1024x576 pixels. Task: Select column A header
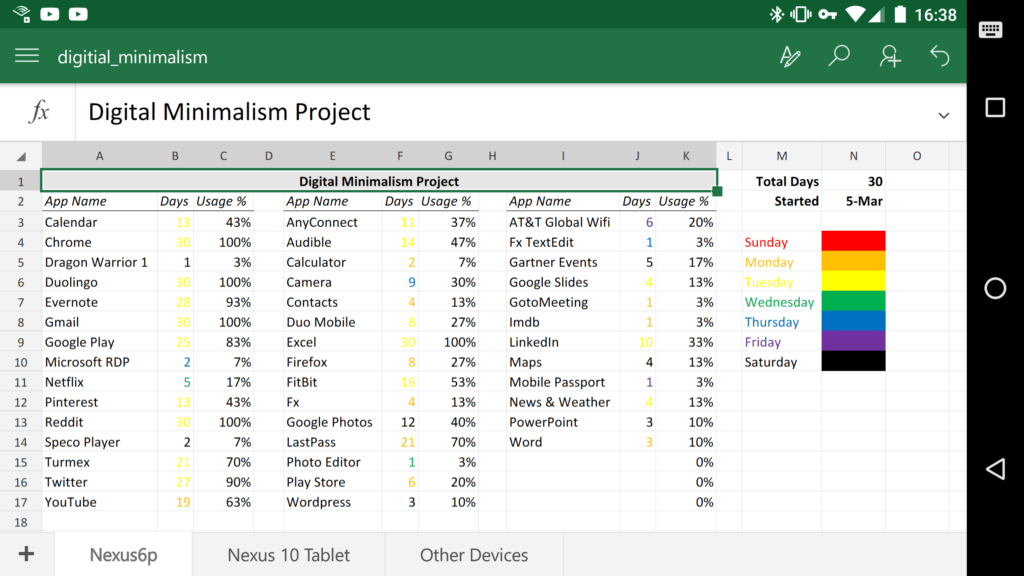[x=99, y=156]
